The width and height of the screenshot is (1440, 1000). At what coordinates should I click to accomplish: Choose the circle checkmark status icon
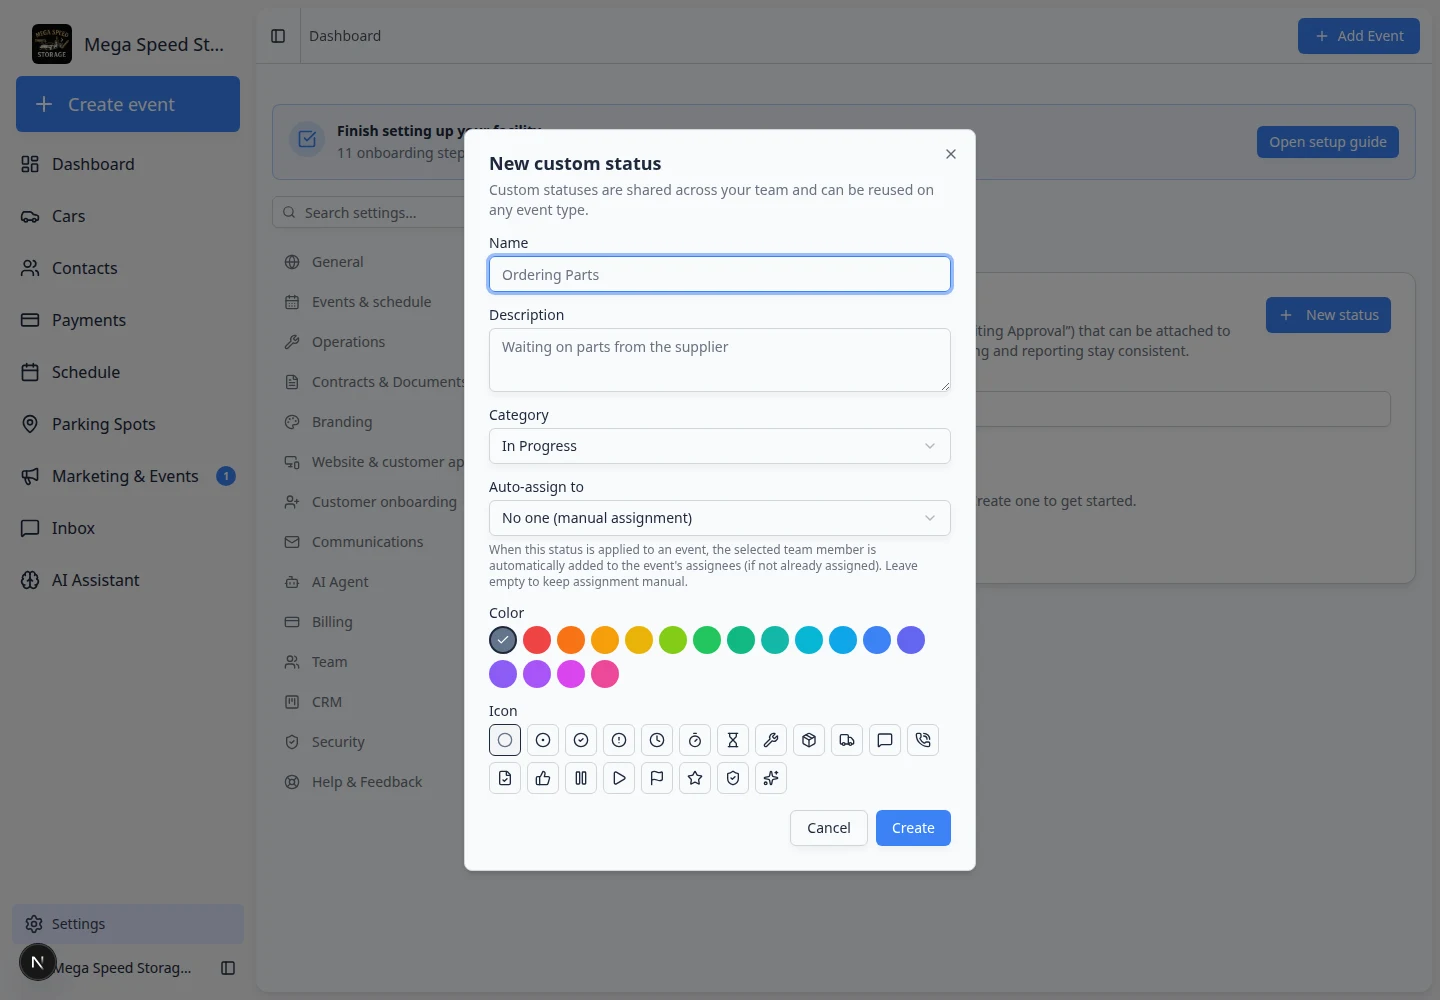coord(581,740)
